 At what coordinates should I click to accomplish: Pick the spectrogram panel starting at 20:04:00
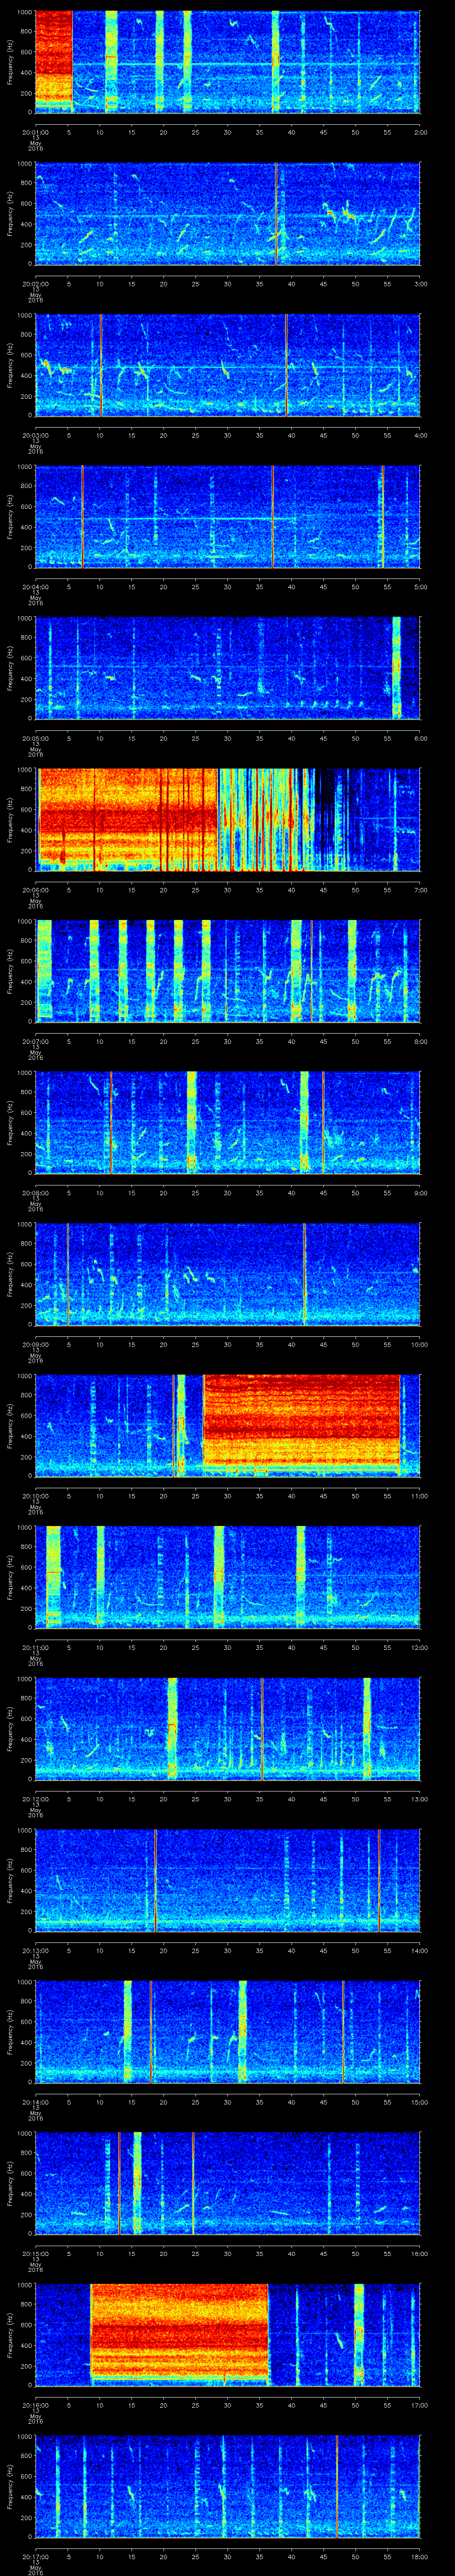coord(227,517)
